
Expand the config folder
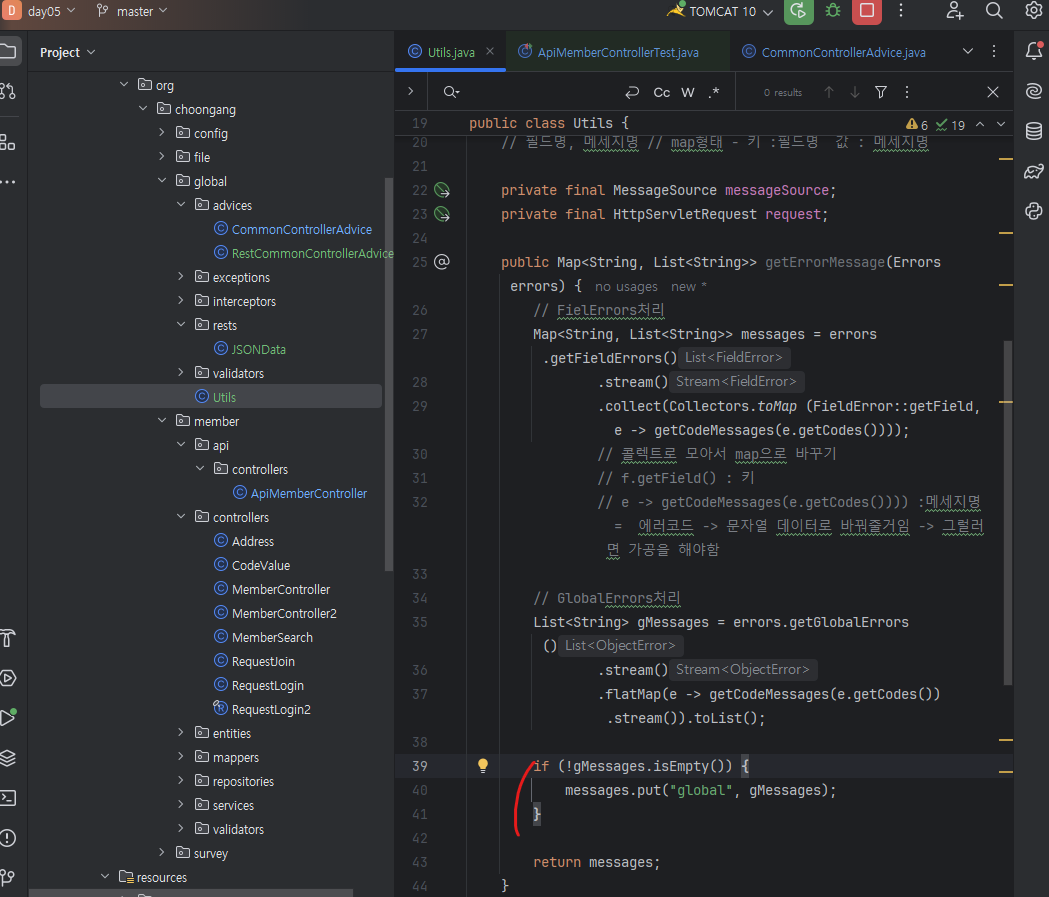(x=162, y=133)
